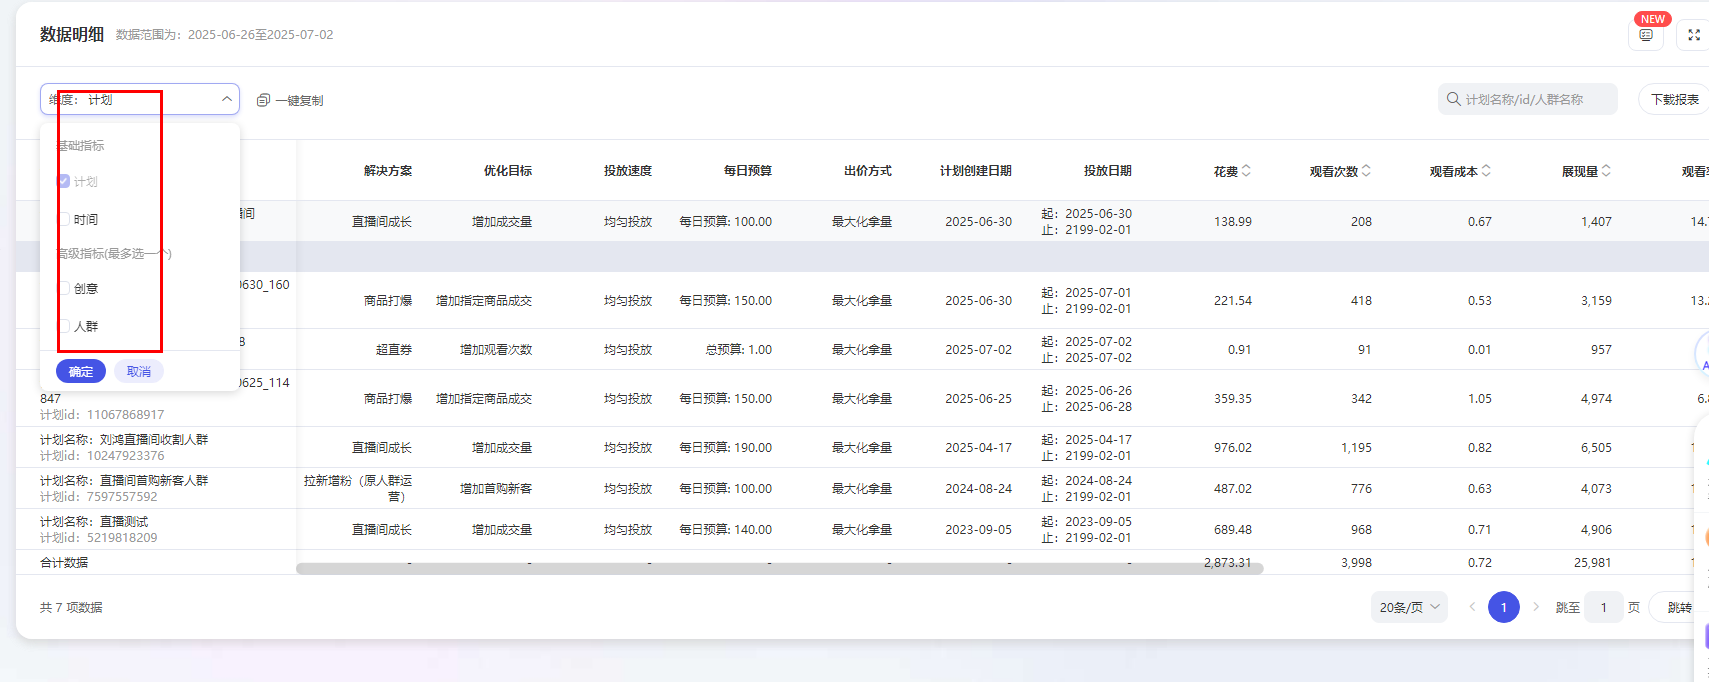The width and height of the screenshot is (1709, 682).
Task: Collapse the 维度 计划 dropdown
Action: click(x=226, y=99)
